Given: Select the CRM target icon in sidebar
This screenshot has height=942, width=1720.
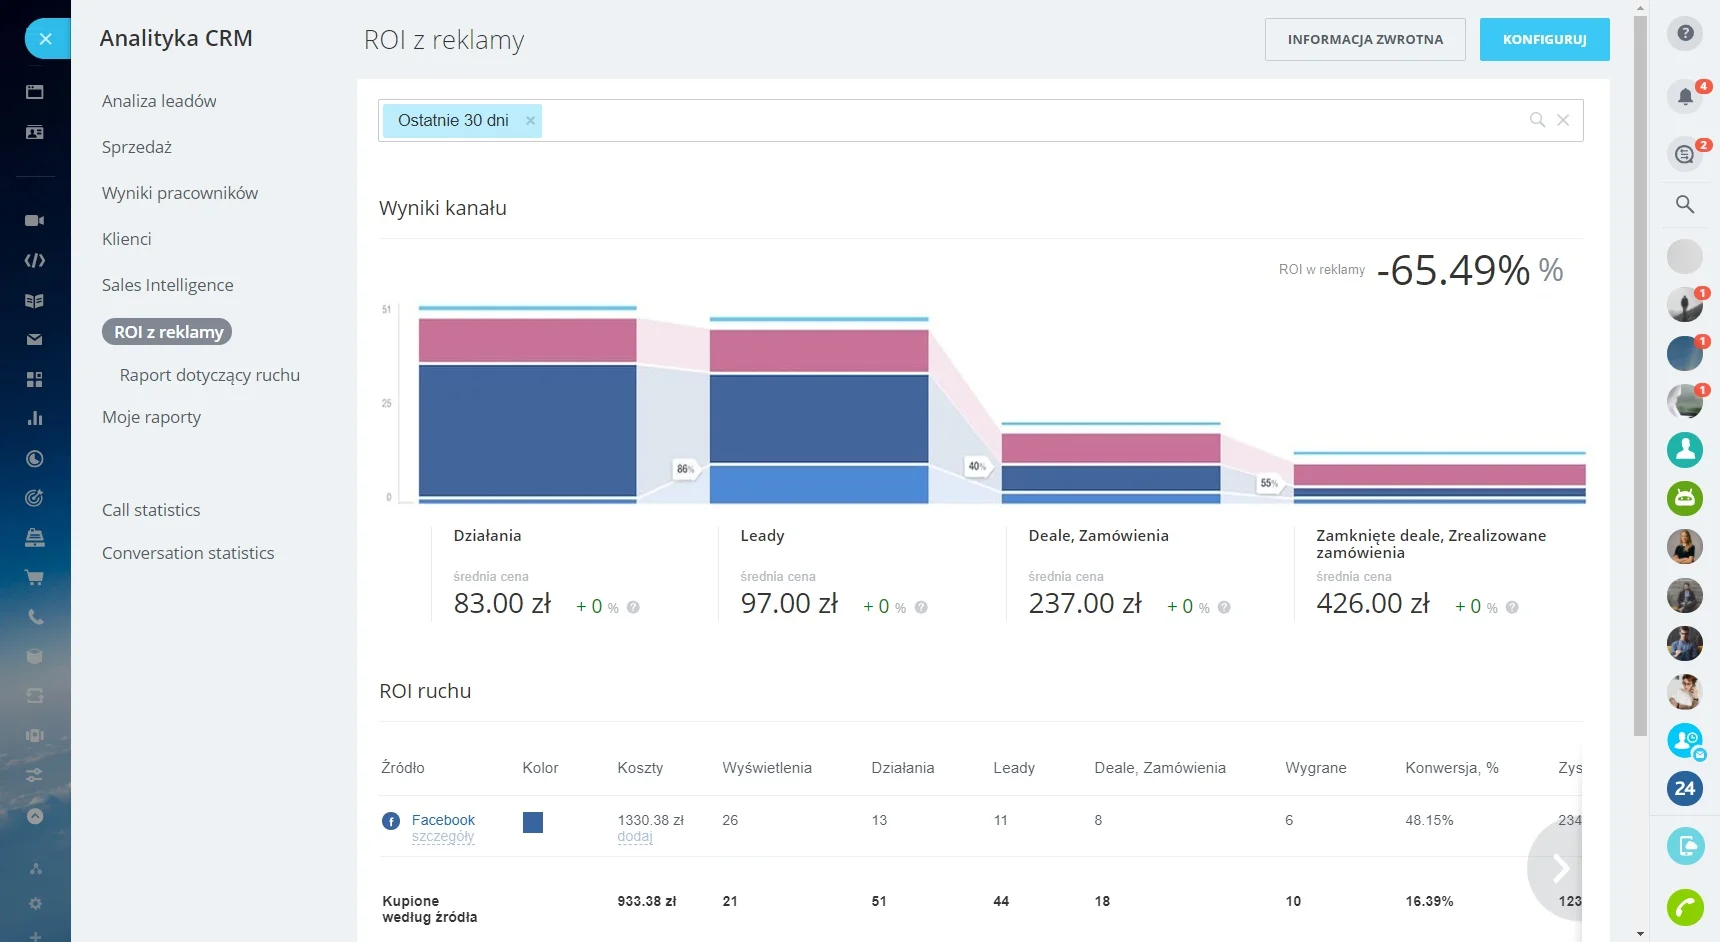Looking at the screenshot, I should tap(35, 497).
